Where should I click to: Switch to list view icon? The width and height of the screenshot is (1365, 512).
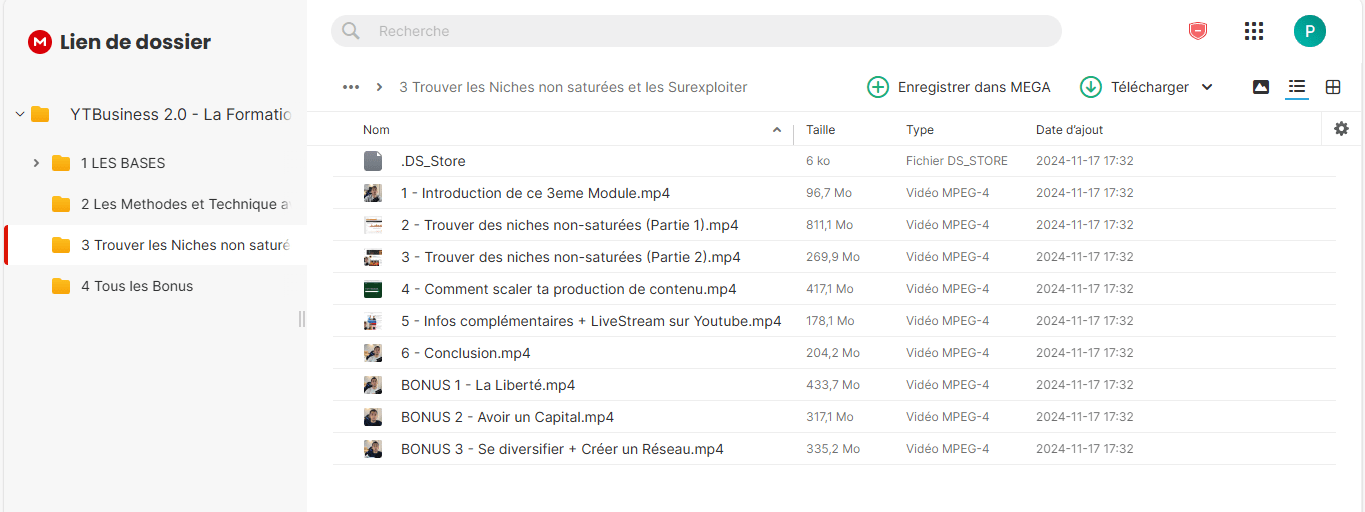tap(1297, 87)
